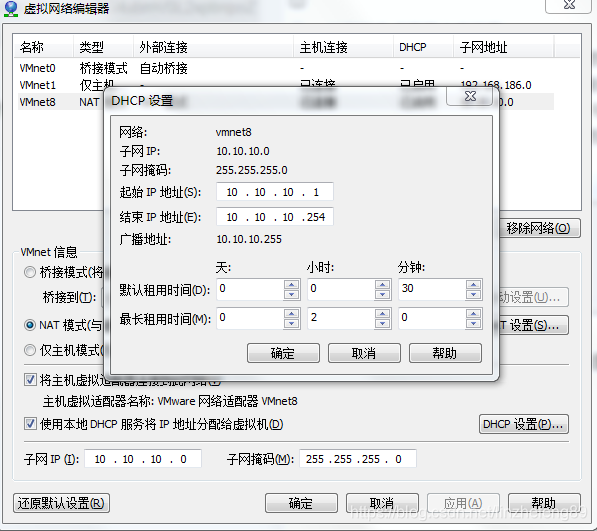Select 仅主机模式 radio button
This screenshot has width=597, height=531.
pyautogui.click(x=30, y=350)
